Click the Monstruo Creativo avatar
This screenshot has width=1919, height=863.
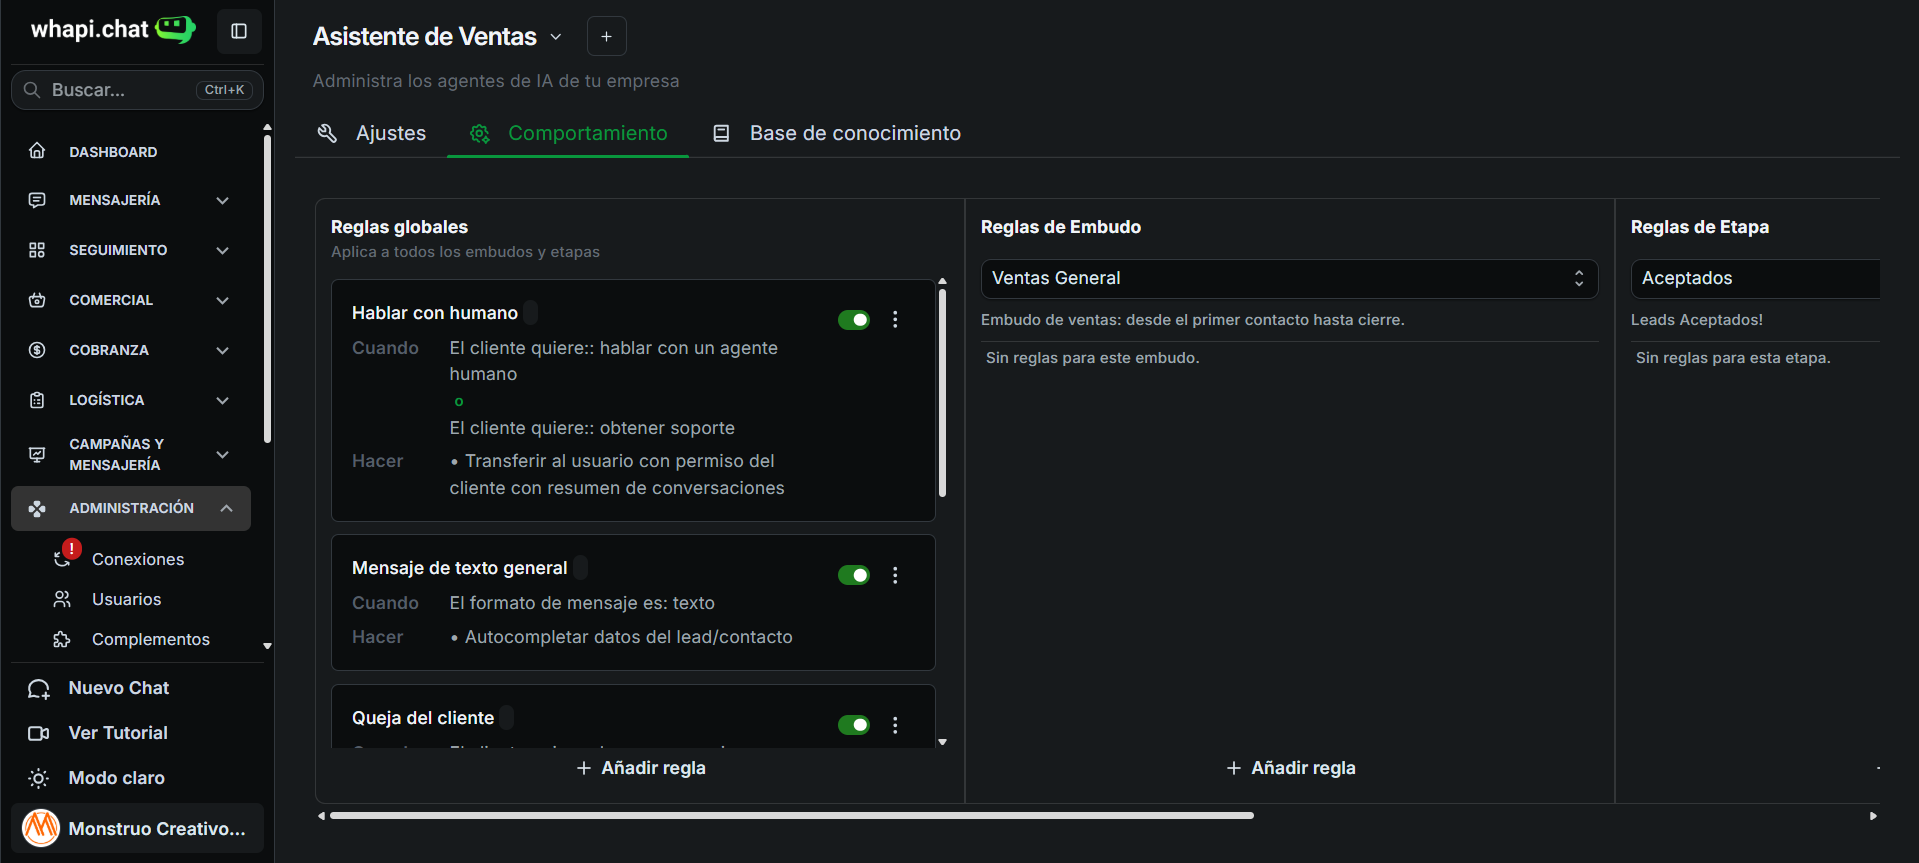[41, 828]
